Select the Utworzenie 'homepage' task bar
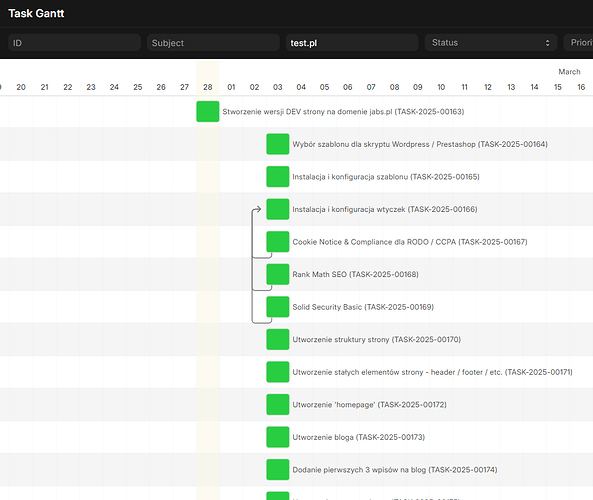The height and width of the screenshot is (500, 593). click(x=278, y=404)
